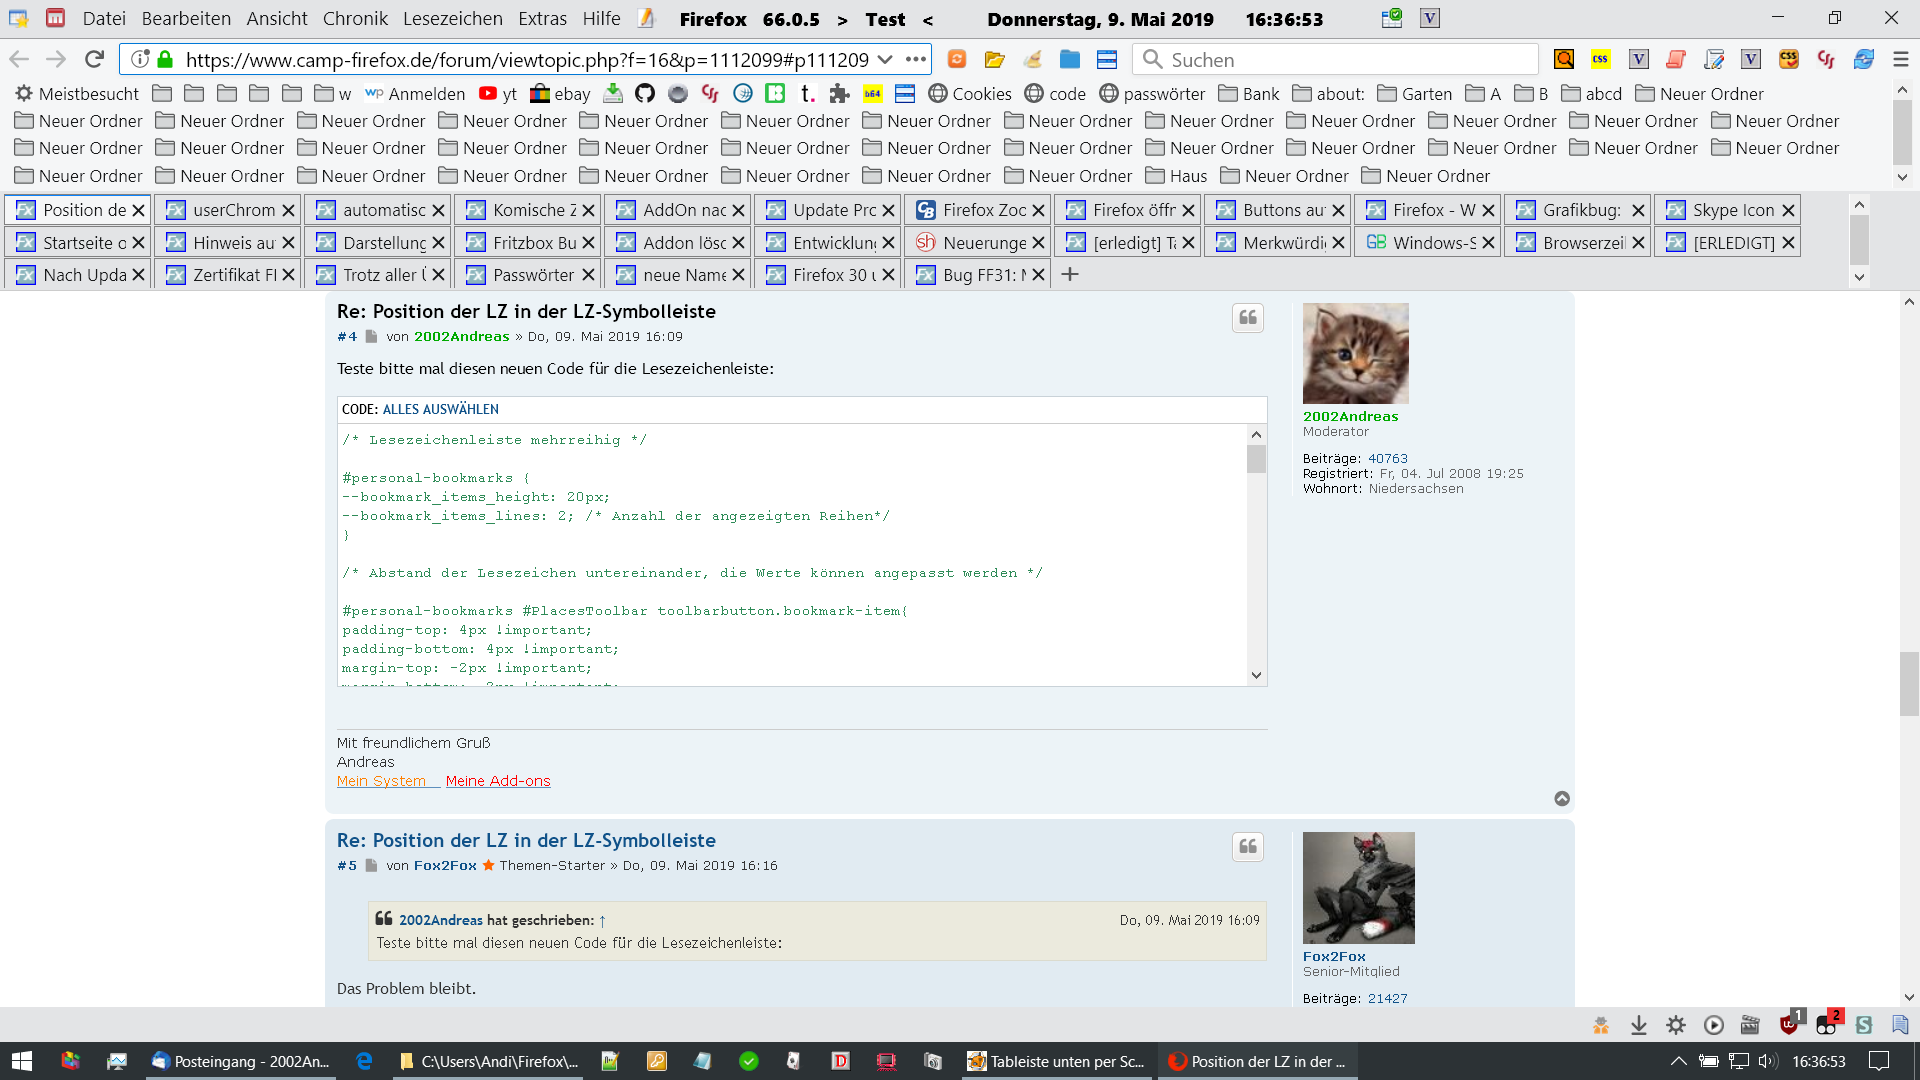This screenshot has width=1920, height=1080.
Task: Click the GitHub bookmark icon
Action: [x=645, y=94]
